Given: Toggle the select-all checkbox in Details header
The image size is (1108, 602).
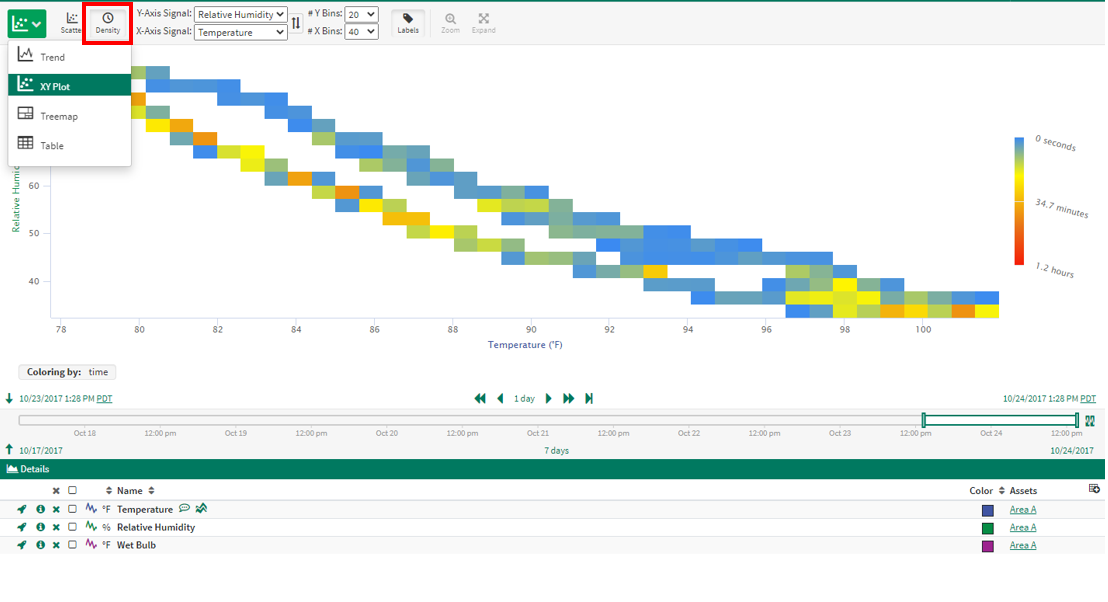Looking at the screenshot, I should point(72,491).
